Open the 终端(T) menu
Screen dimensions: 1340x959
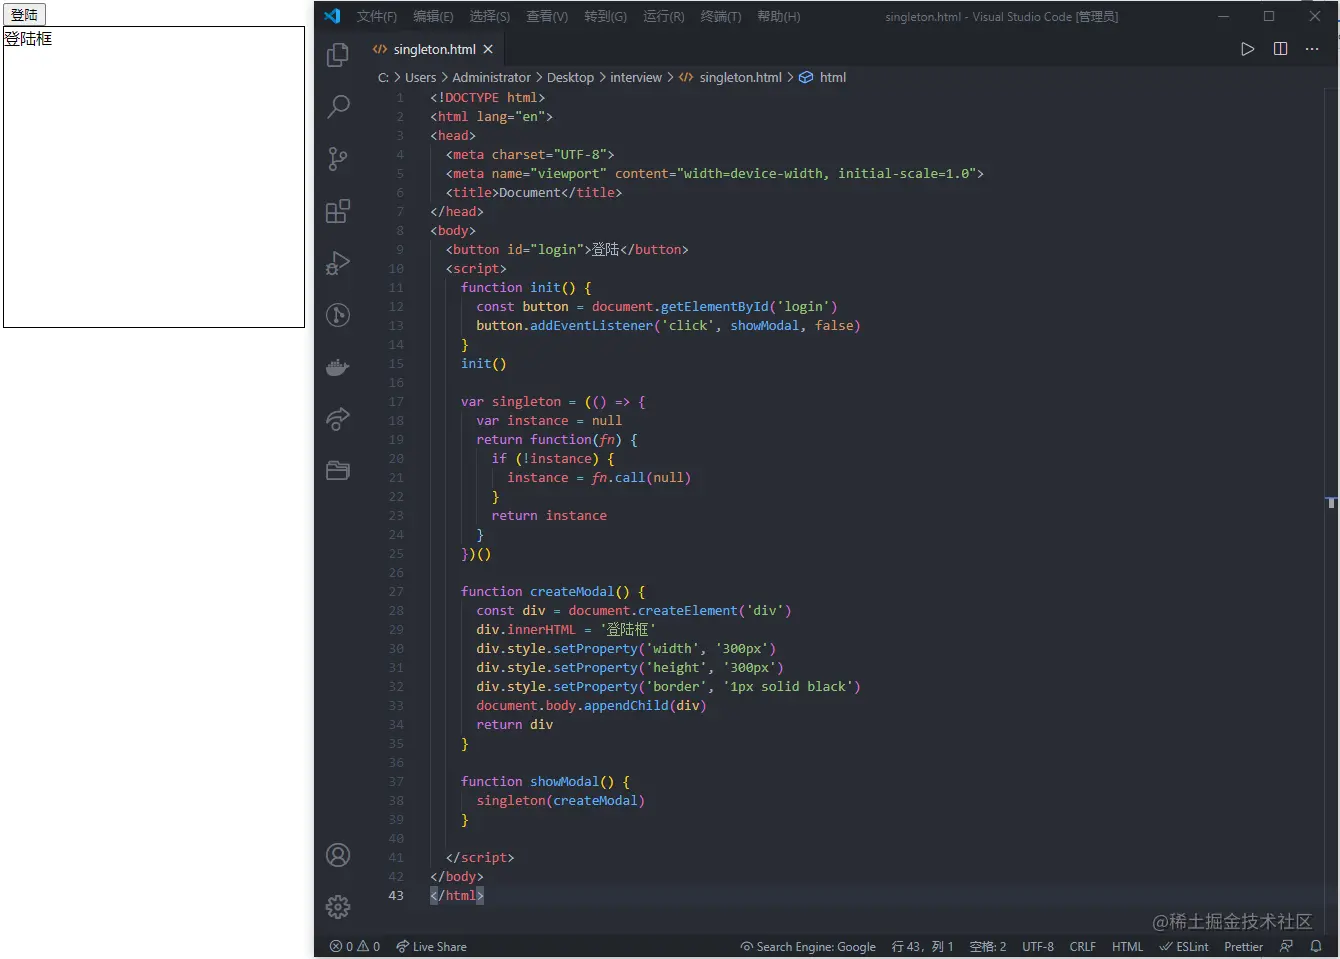(721, 16)
